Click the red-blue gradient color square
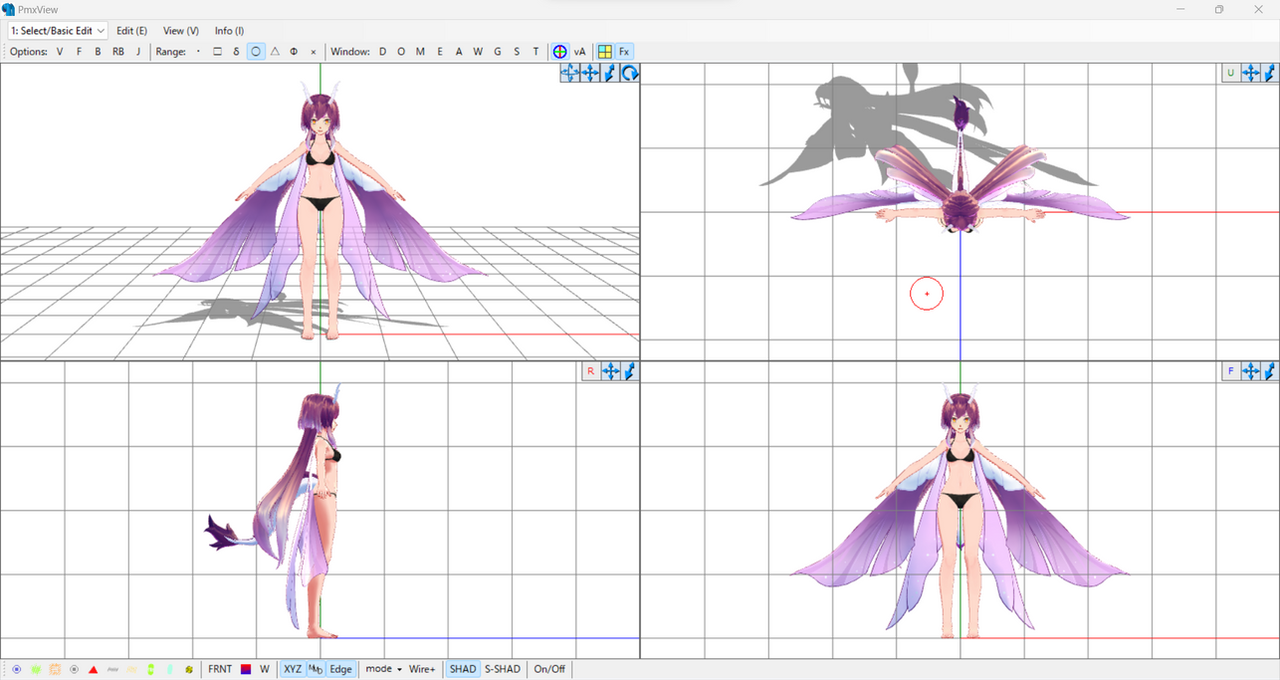The width and height of the screenshot is (1280, 680). pyautogui.click(x=246, y=669)
